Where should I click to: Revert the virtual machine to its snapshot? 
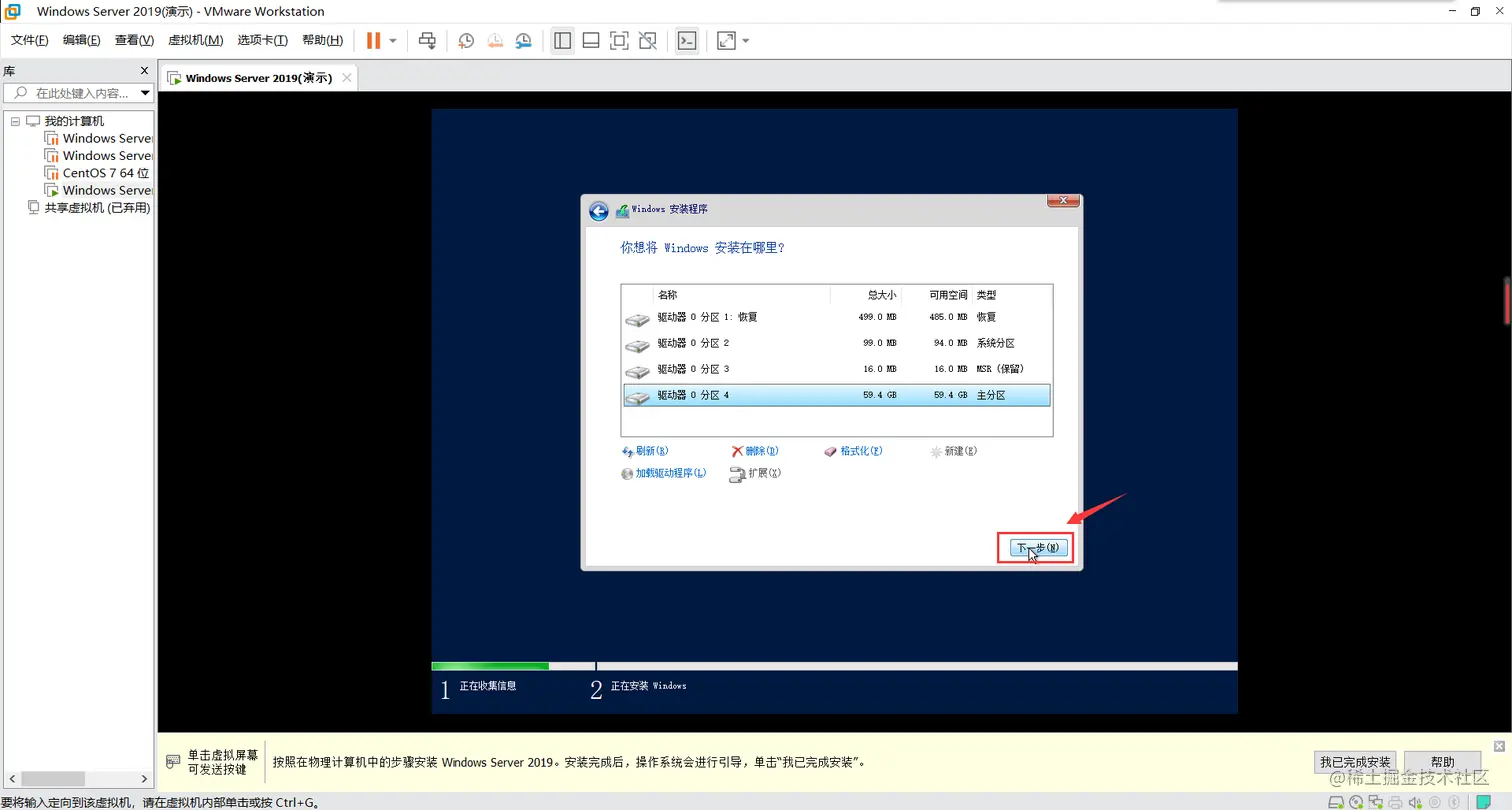495,40
